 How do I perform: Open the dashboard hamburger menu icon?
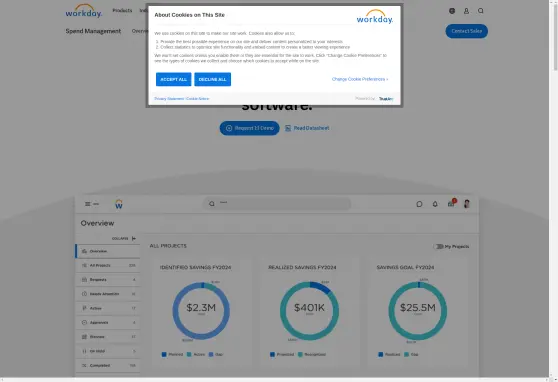pos(88,204)
